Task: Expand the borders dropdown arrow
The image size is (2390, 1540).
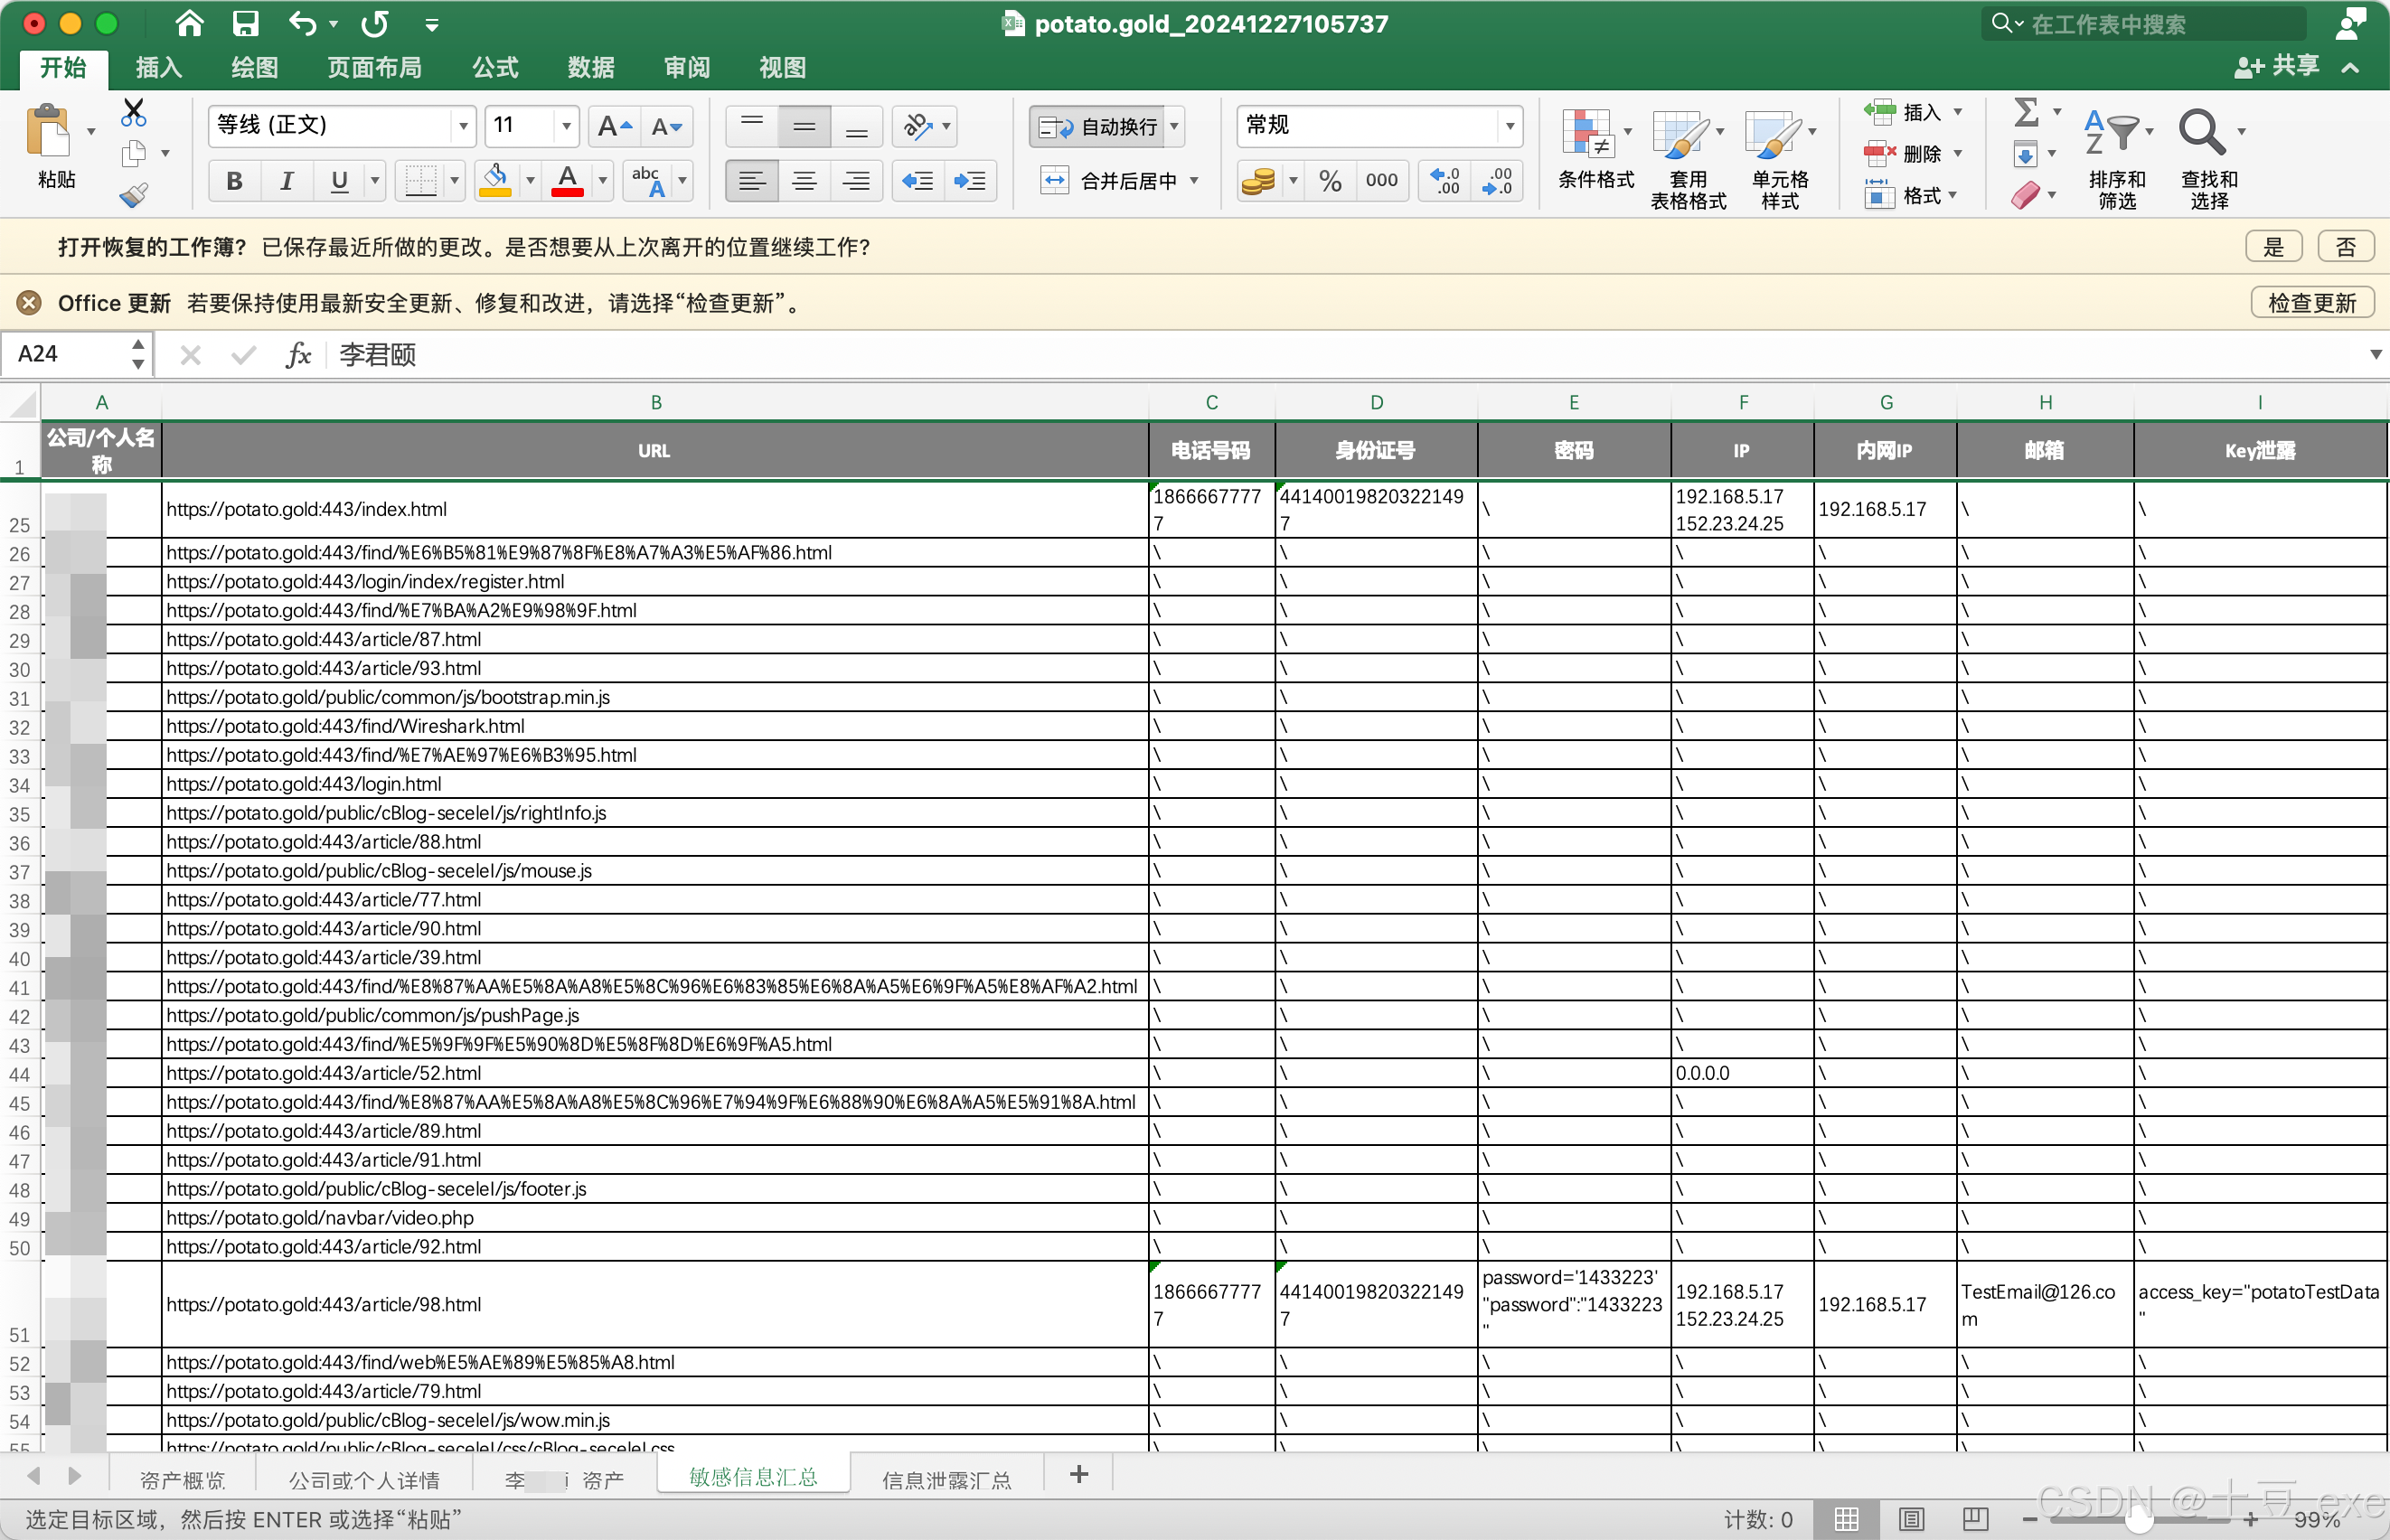Action: [x=454, y=181]
